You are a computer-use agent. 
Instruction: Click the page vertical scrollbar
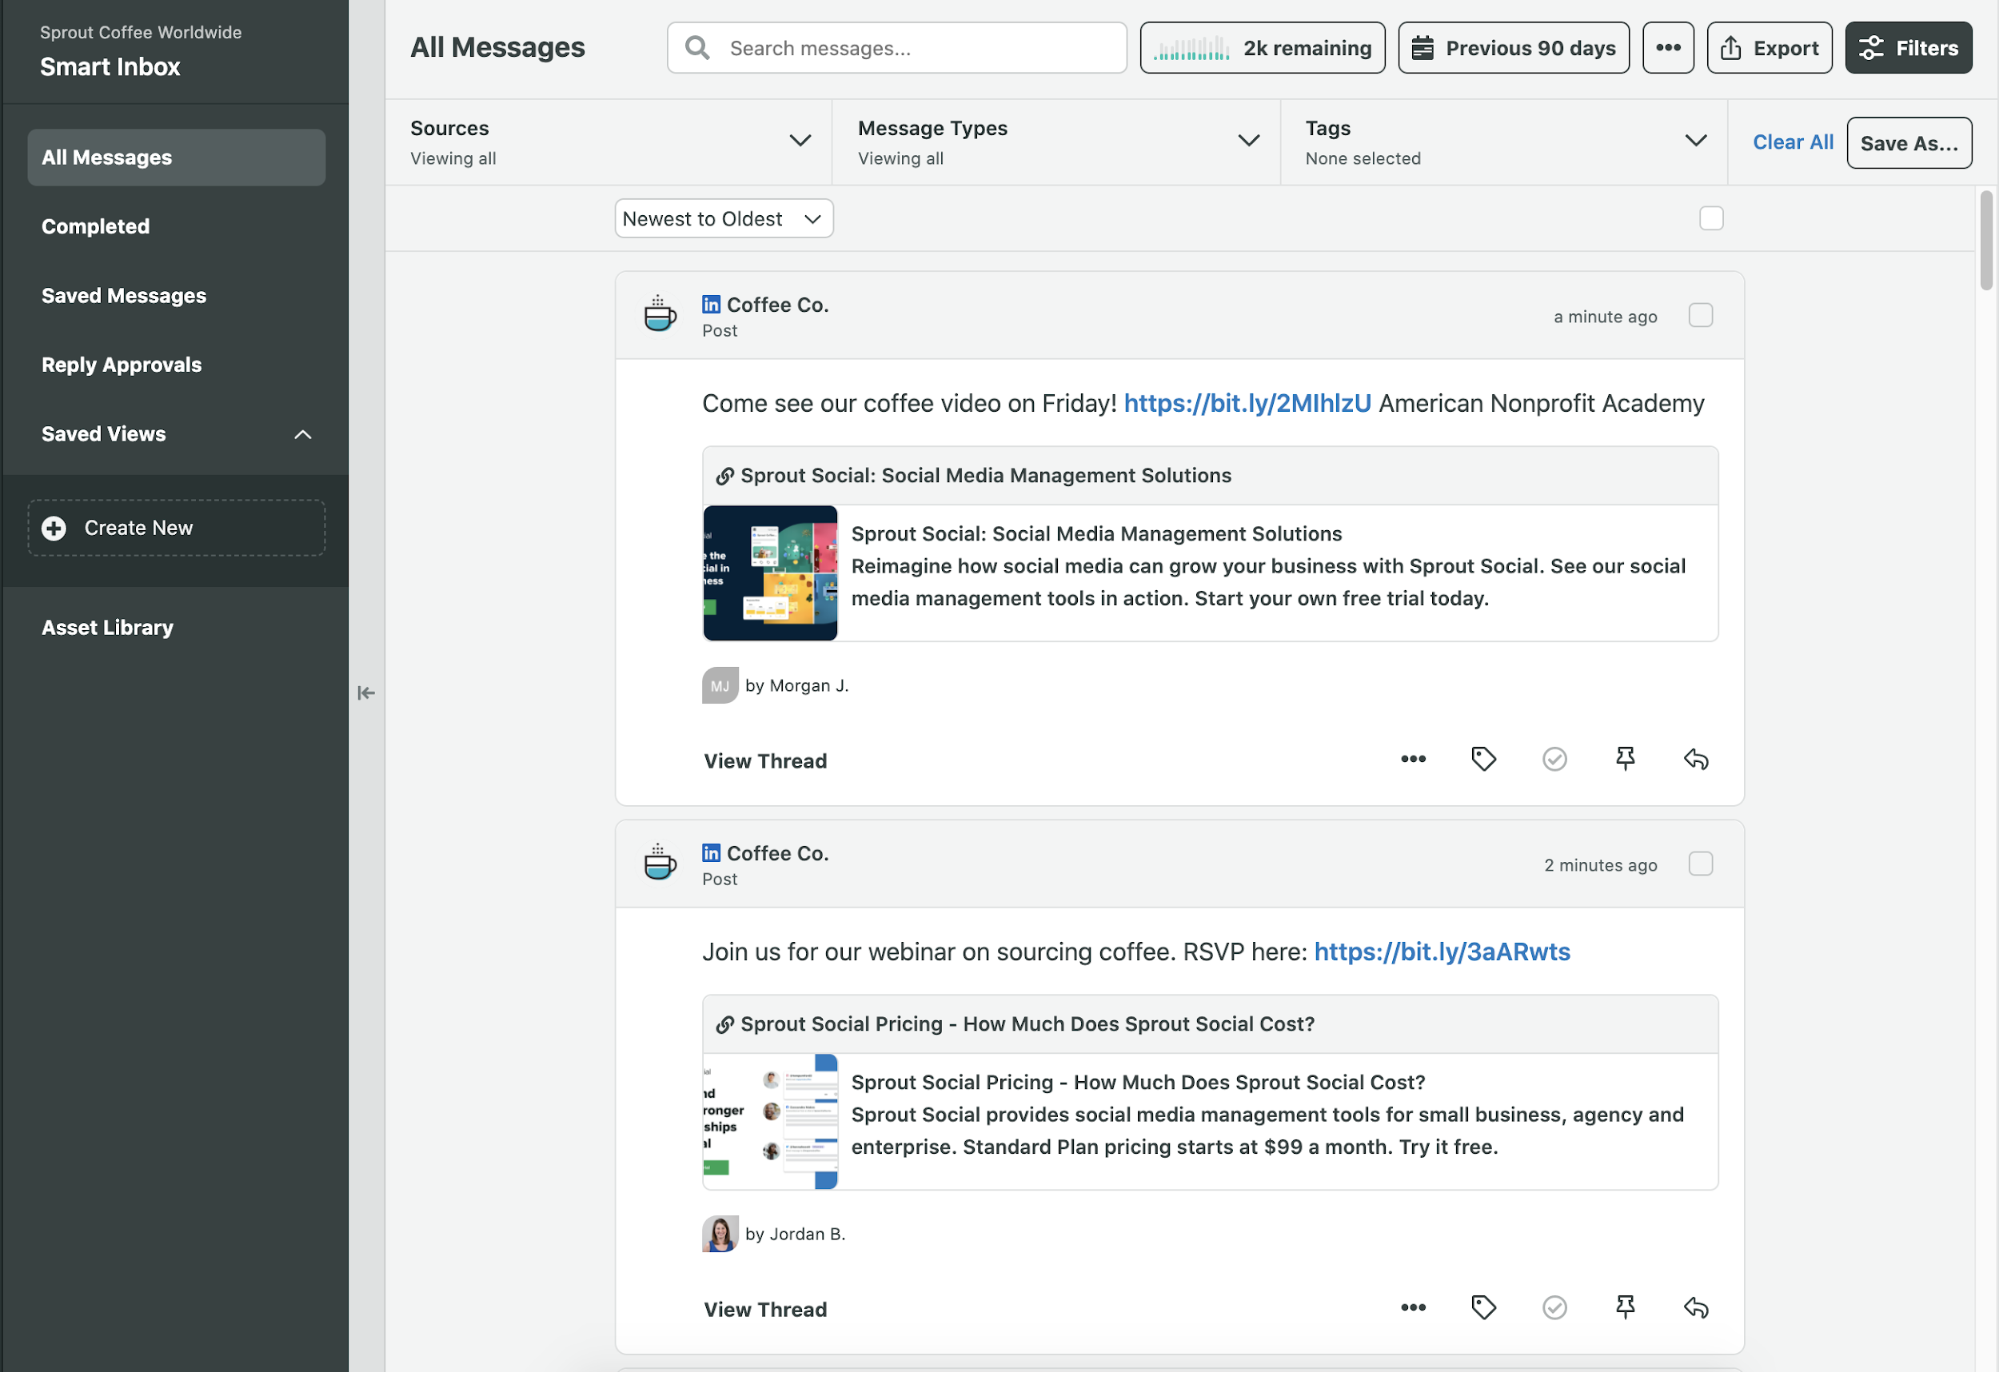[x=1986, y=240]
